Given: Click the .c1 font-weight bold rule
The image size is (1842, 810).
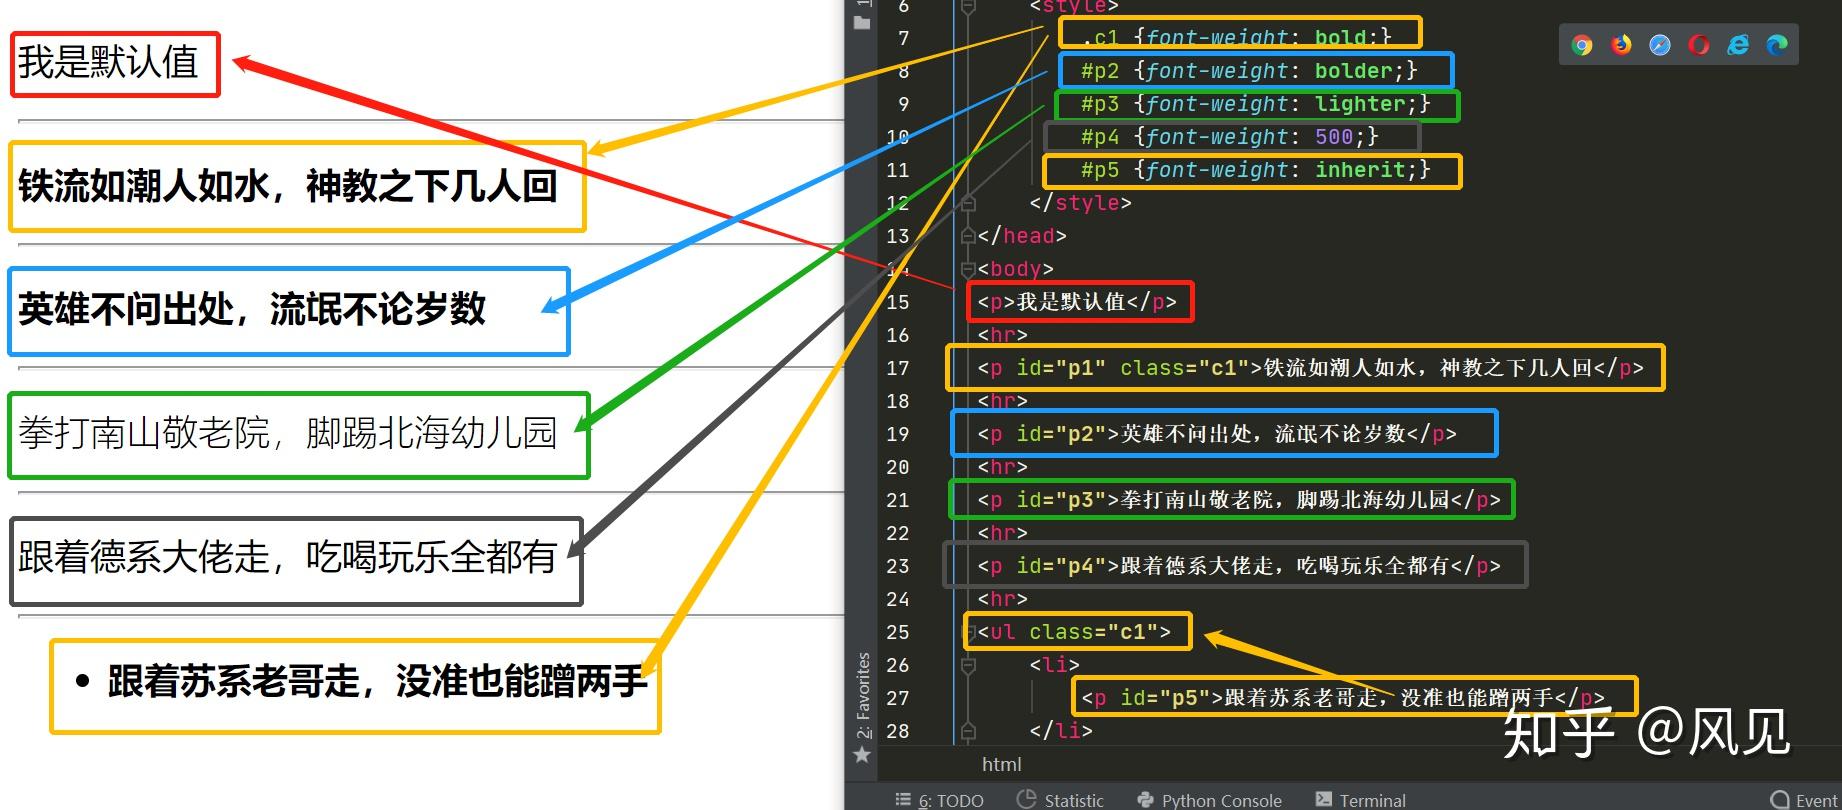Looking at the screenshot, I should 1238,38.
